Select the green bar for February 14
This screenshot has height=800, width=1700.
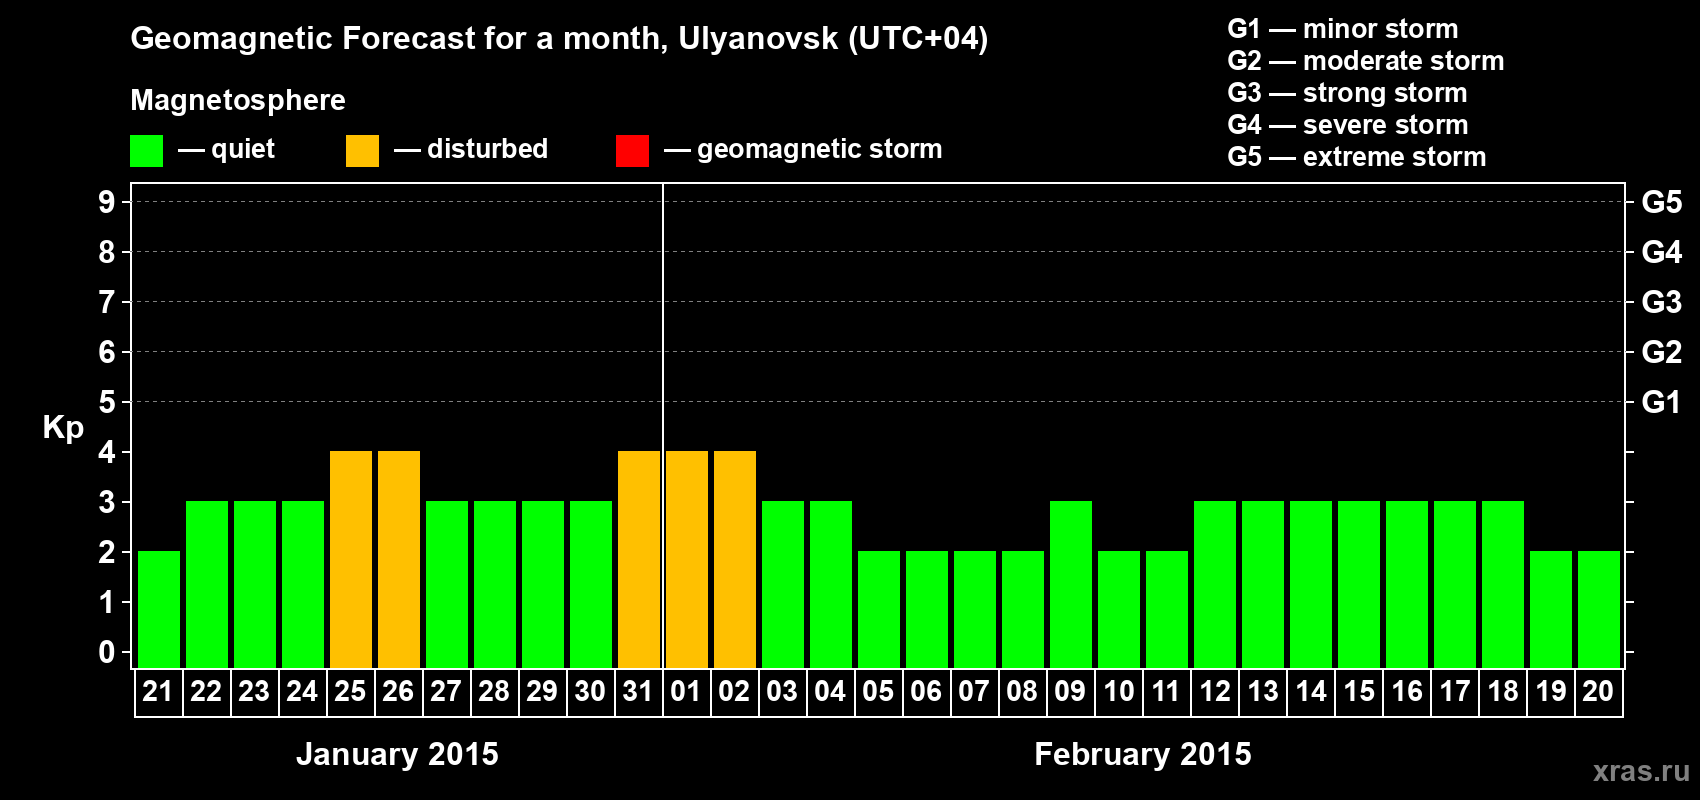(1311, 584)
